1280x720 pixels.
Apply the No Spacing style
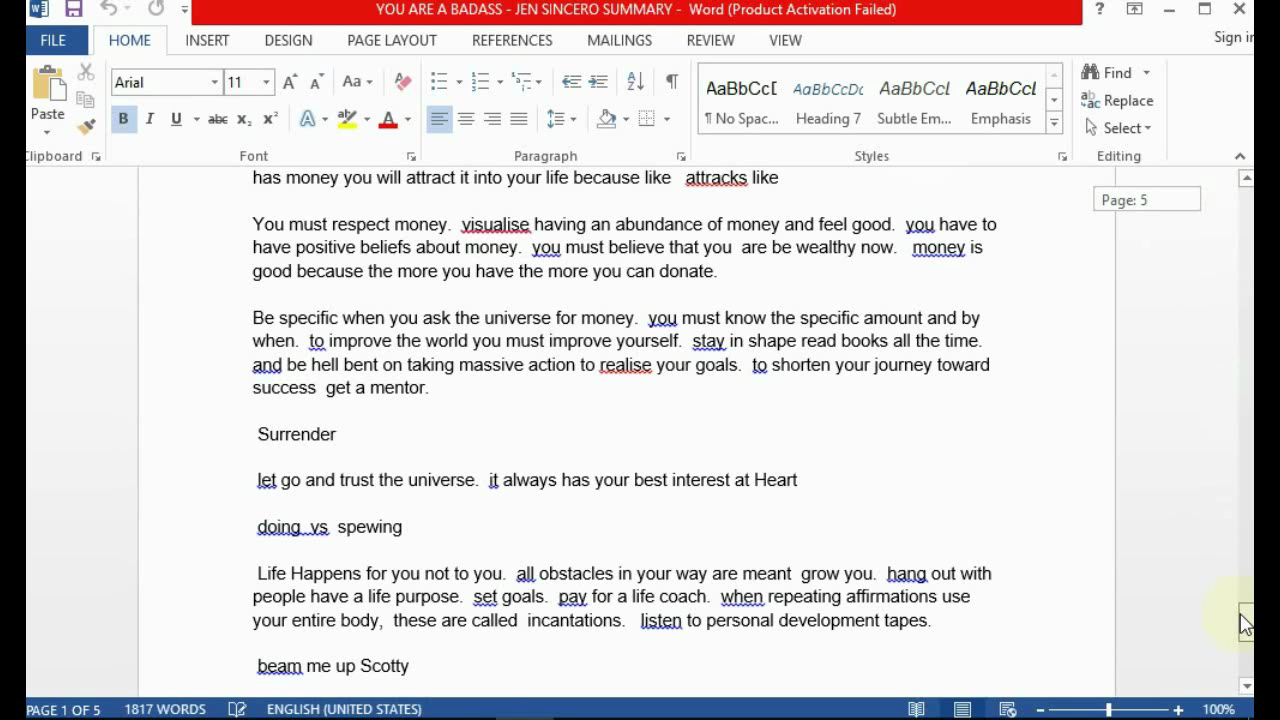pyautogui.click(x=741, y=102)
